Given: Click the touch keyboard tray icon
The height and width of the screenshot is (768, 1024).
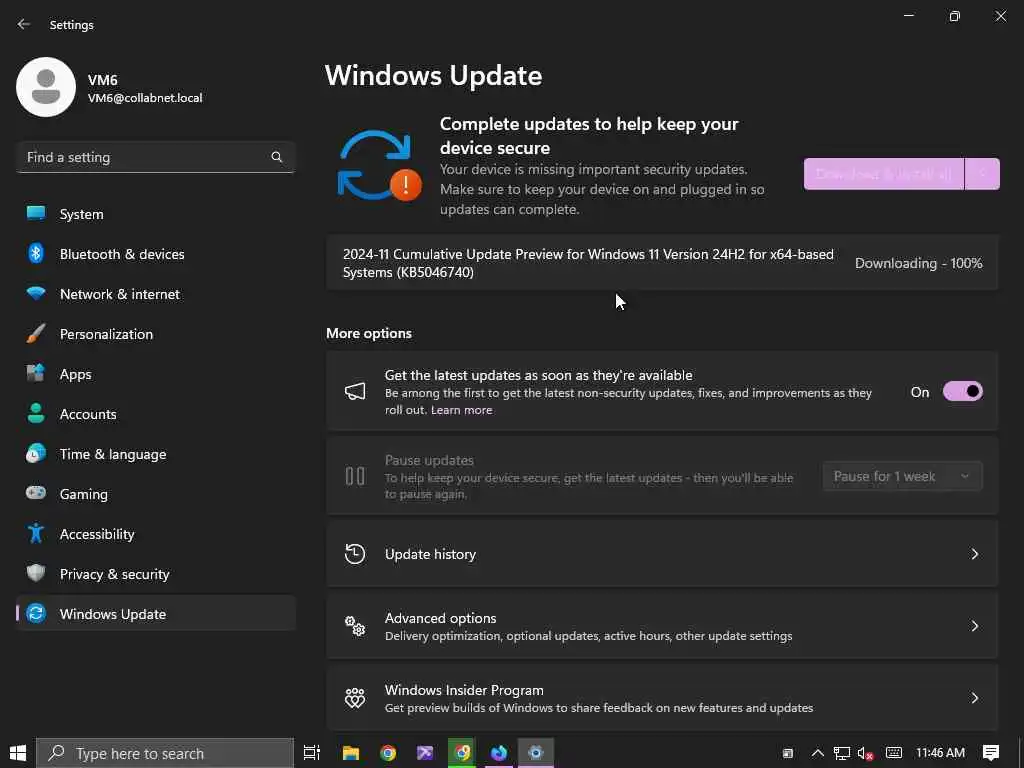Looking at the screenshot, I should (x=894, y=753).
